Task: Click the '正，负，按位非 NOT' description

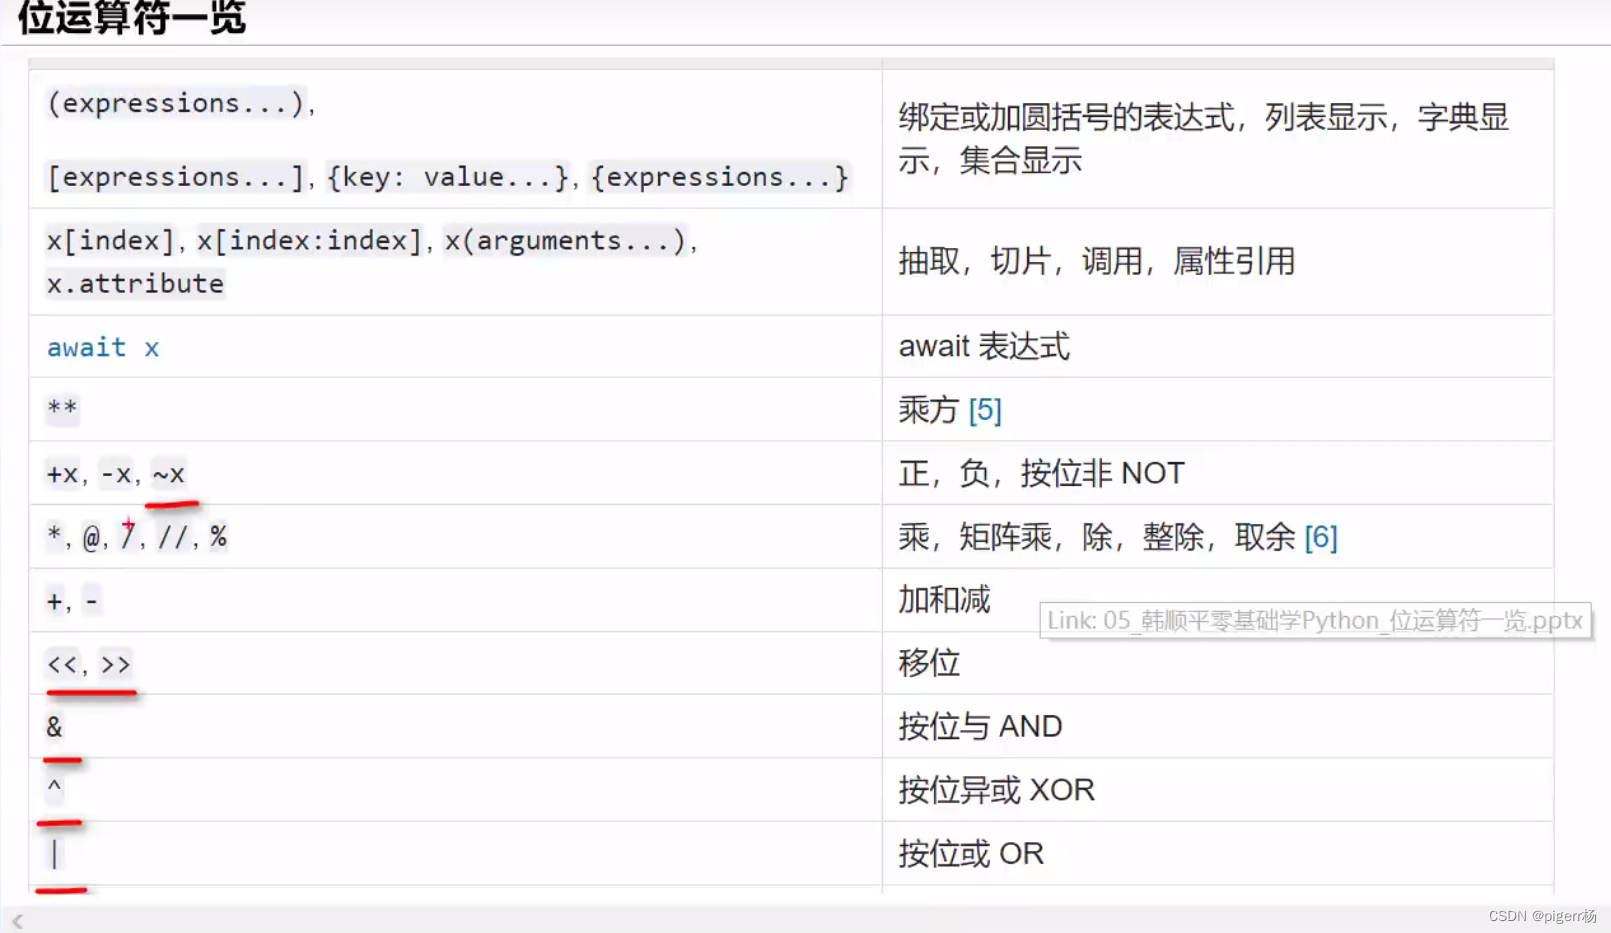Action: (x=1041, y=474)
